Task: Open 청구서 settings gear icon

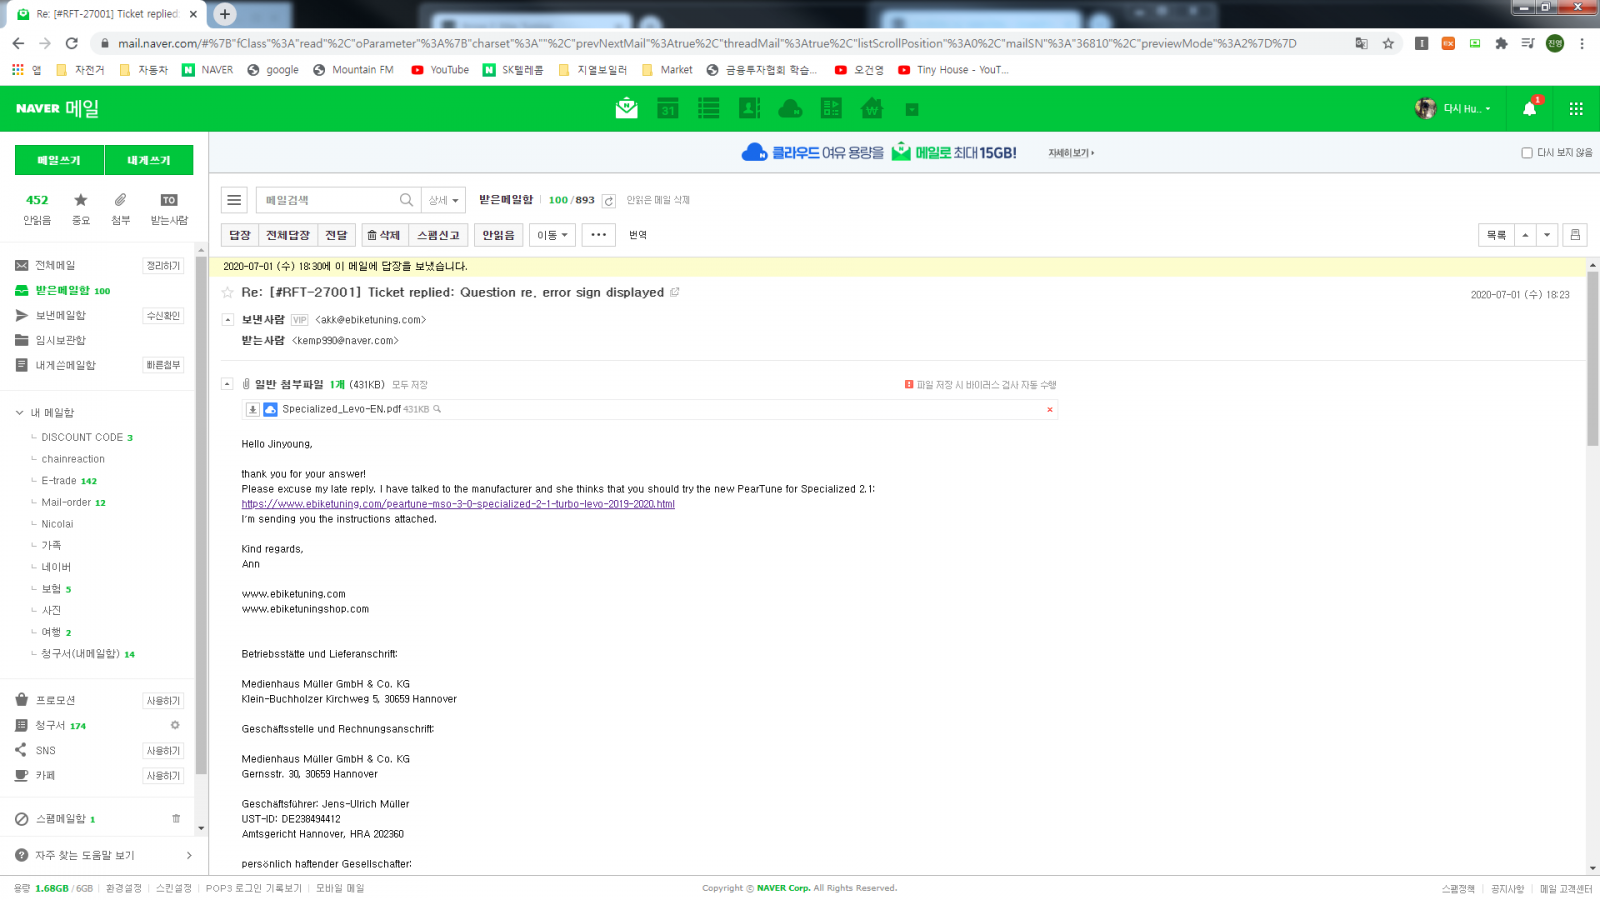Action: click(175, 725)
